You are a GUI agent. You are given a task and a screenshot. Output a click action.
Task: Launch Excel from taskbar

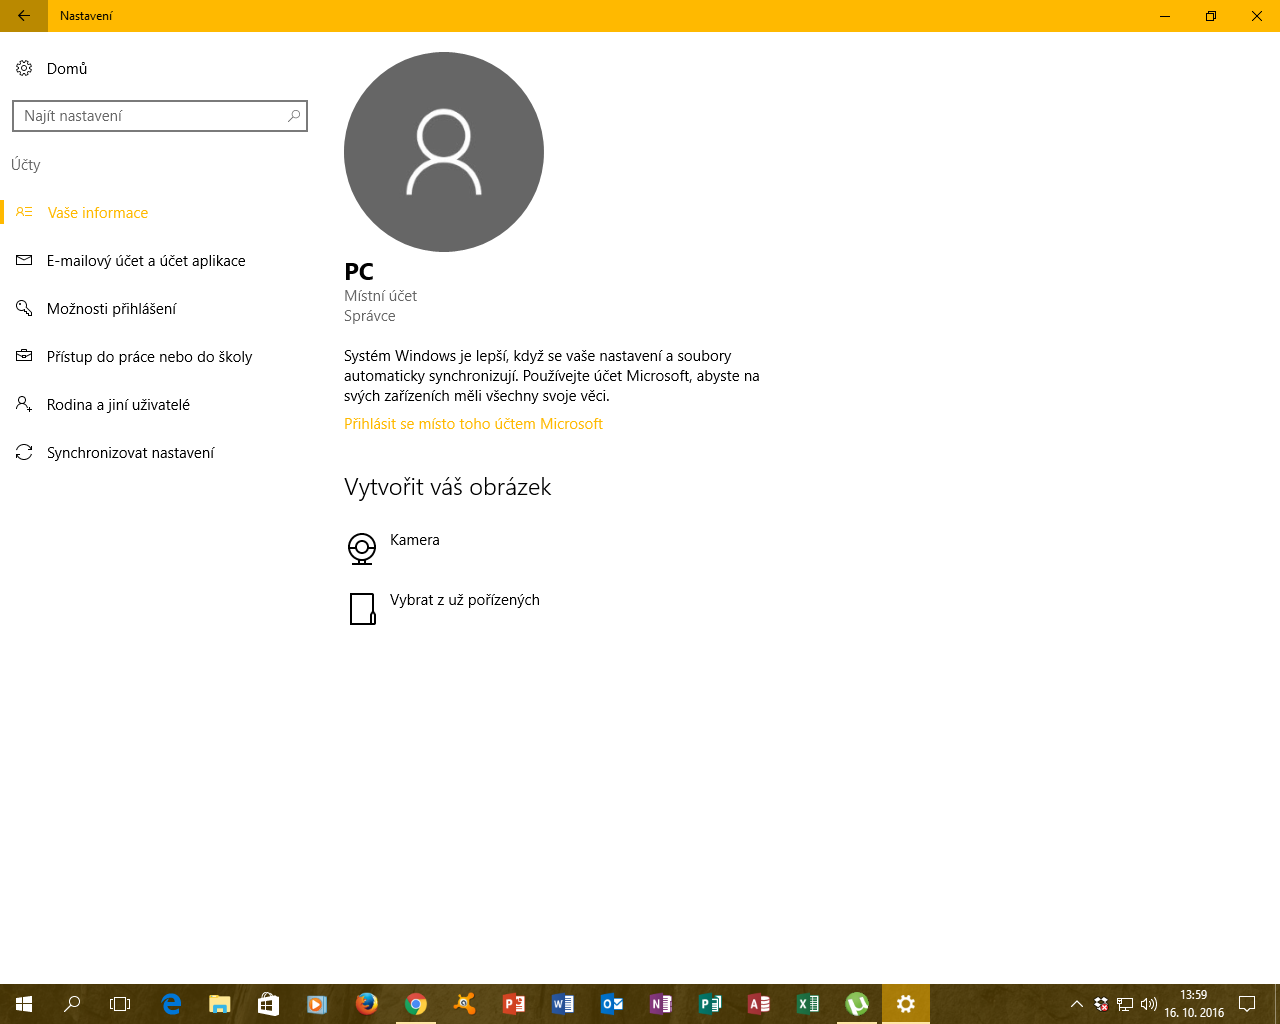[808, 1004]
